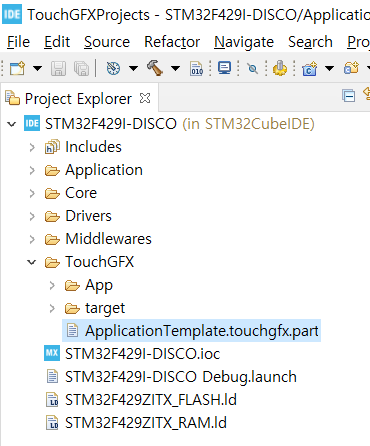Click the Includes header icon
Screen dimensions: 370x446
click(52, 147)
